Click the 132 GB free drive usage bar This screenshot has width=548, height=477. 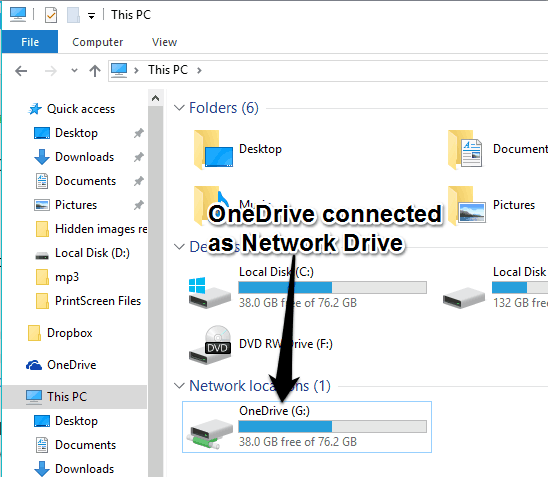click(520, 288)
